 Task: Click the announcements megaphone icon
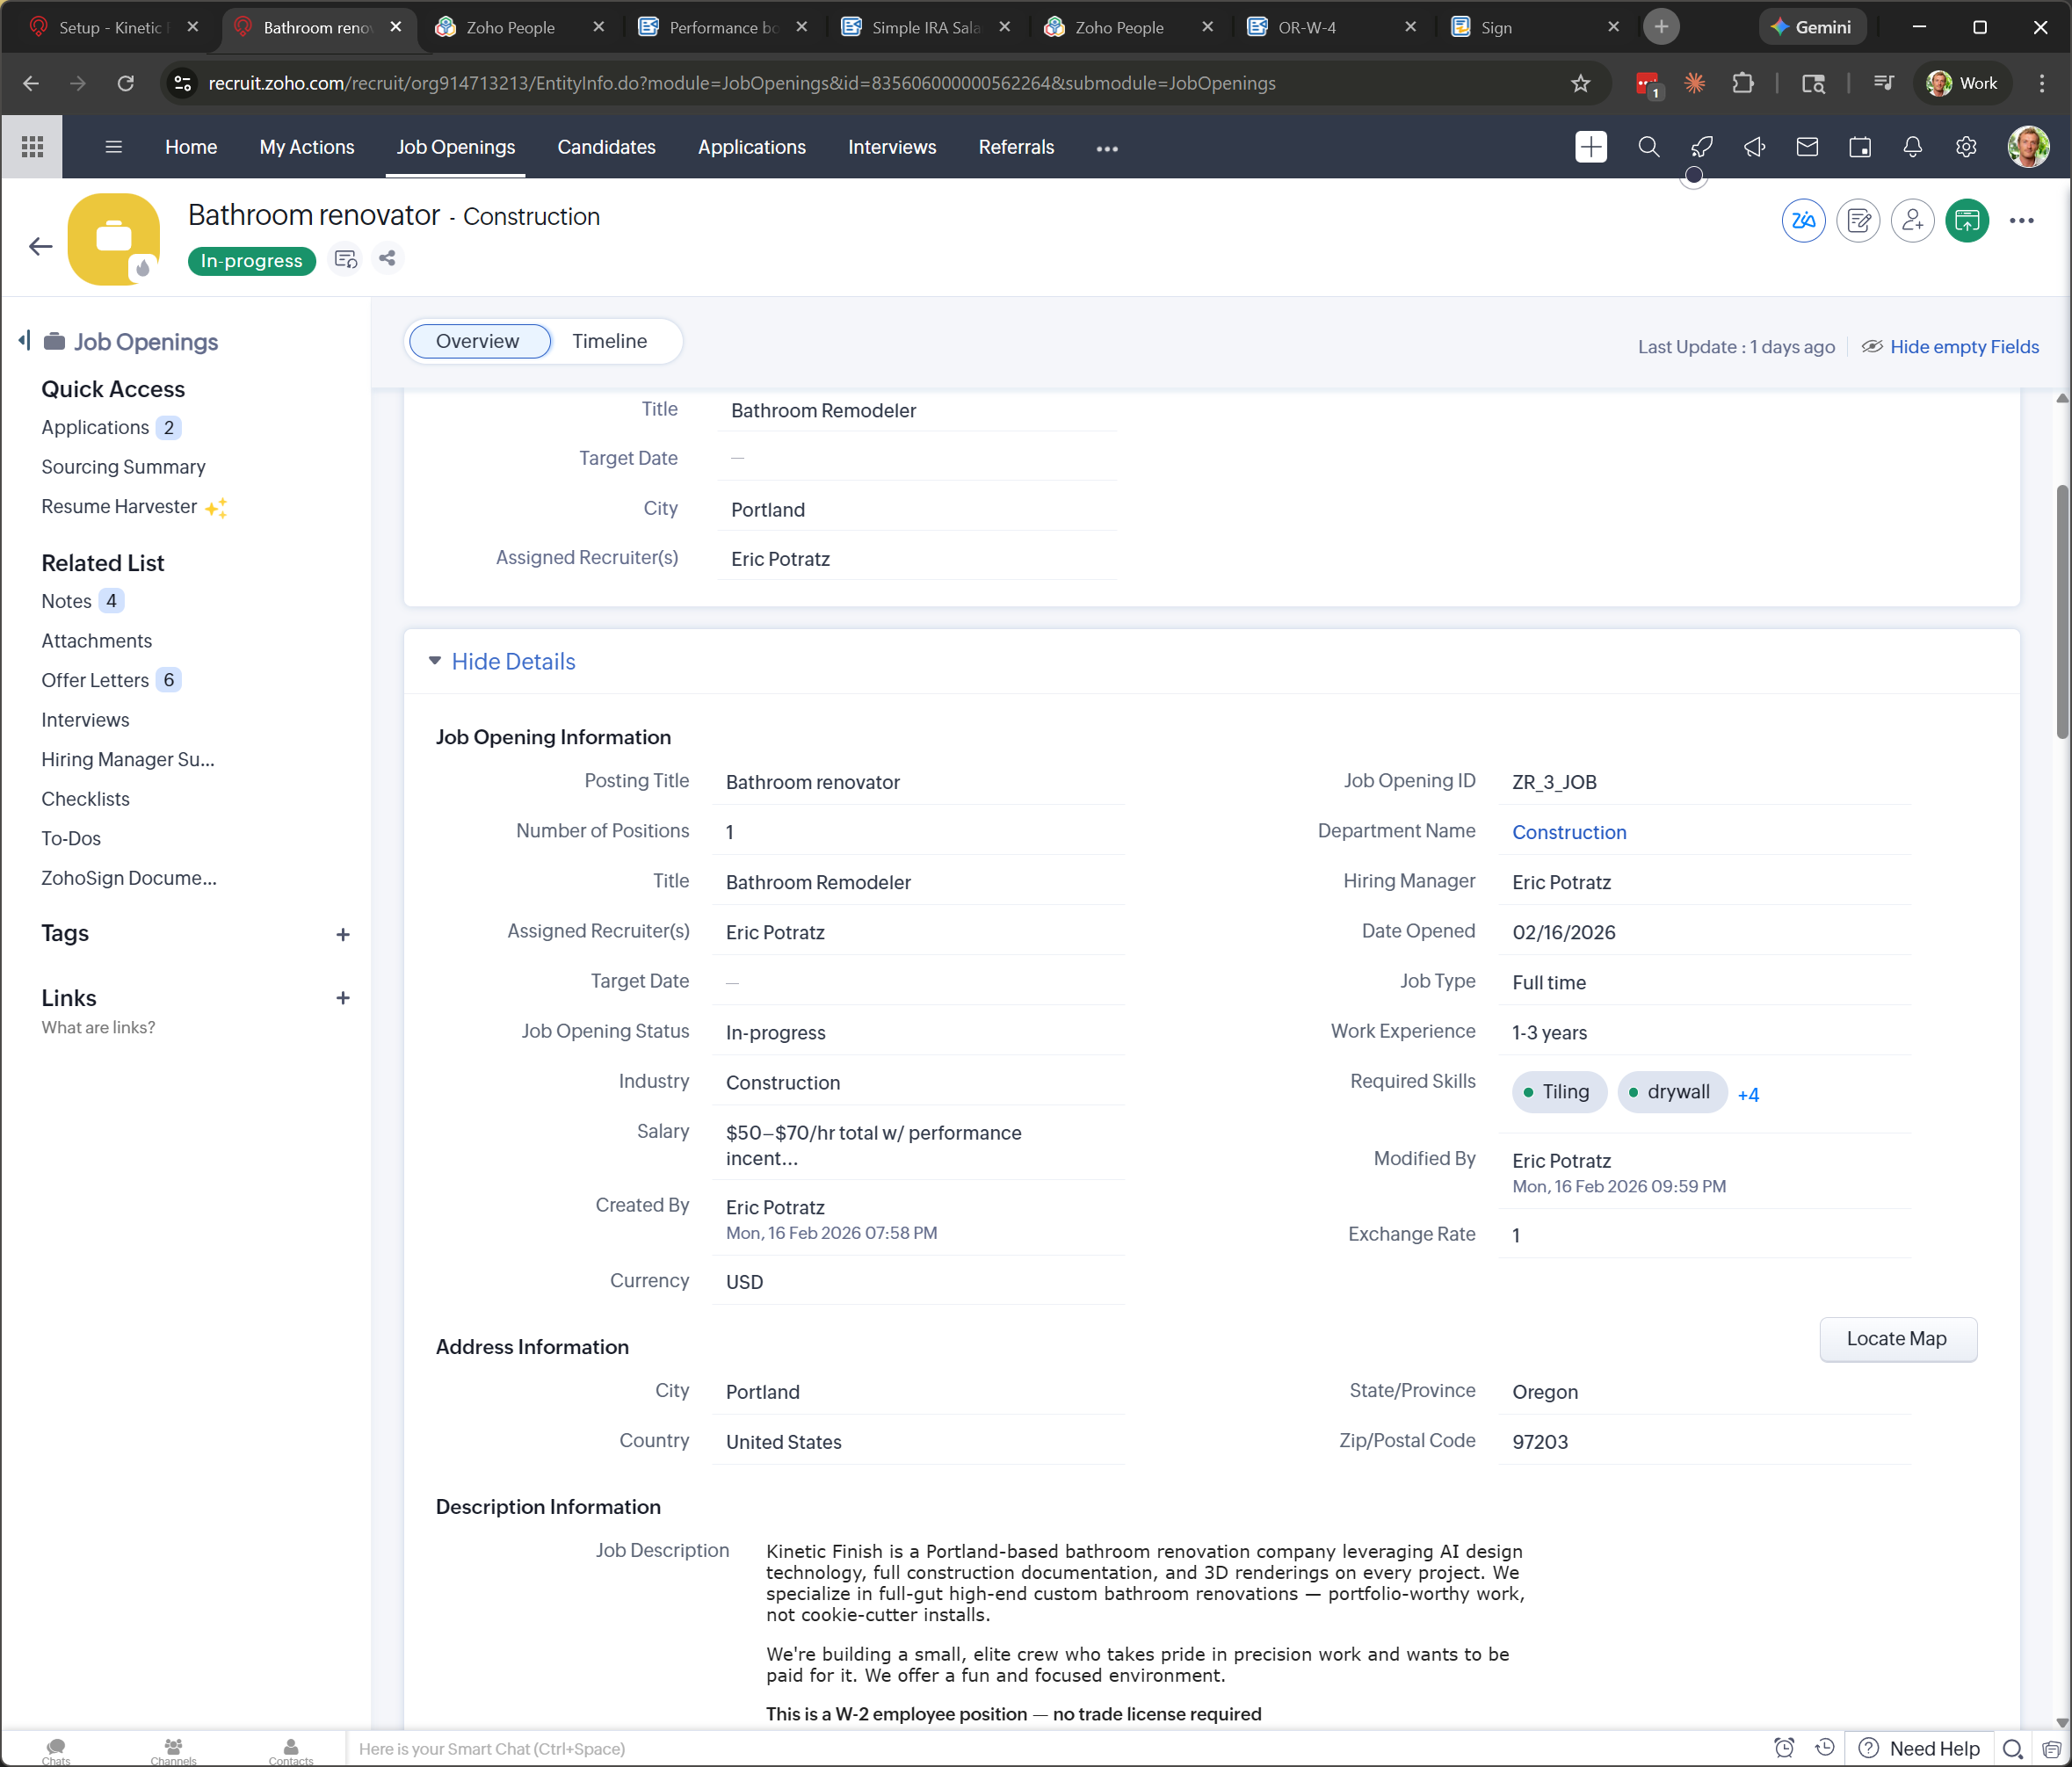click(1754, 148)
